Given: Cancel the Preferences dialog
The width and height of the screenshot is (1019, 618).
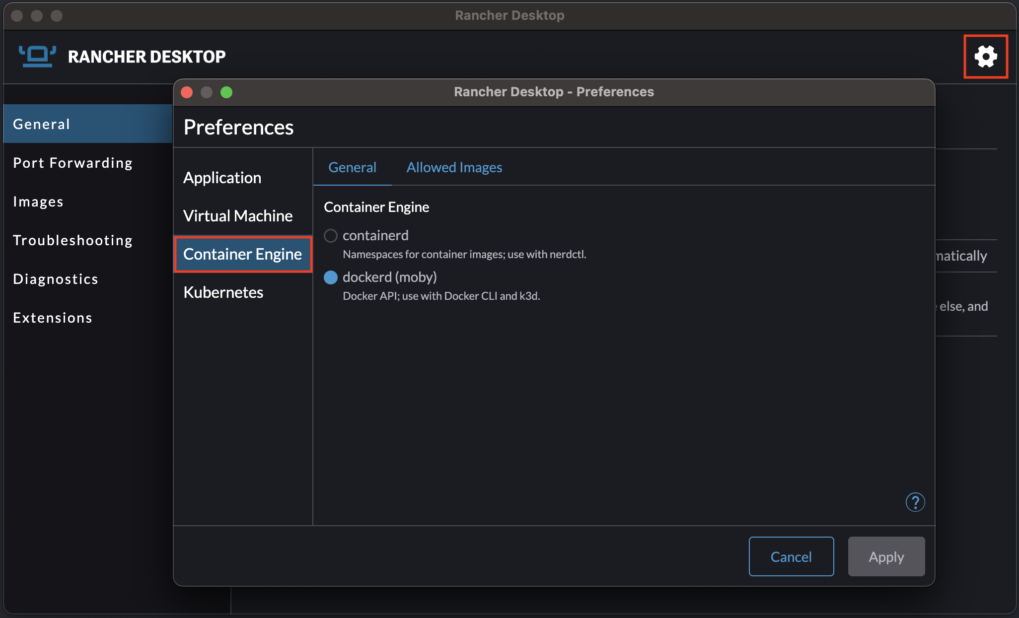Looking at the screenshot, I should 790,557.
